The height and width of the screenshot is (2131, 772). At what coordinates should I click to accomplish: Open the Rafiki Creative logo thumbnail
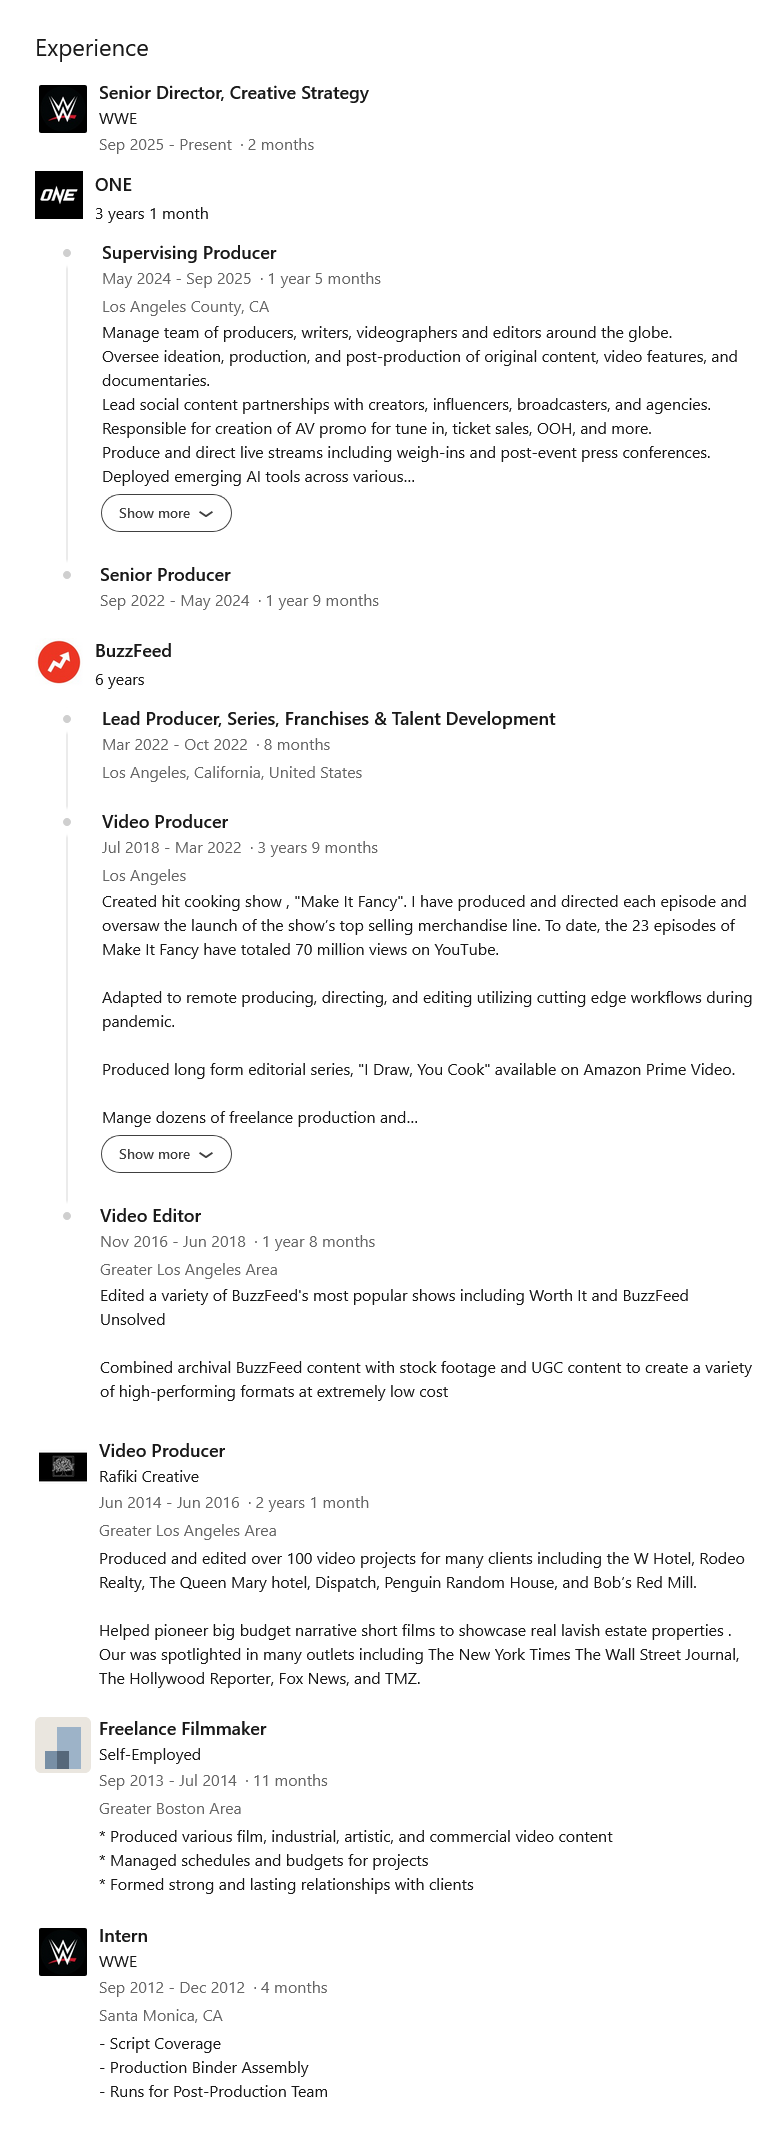tap(62, 1466)
